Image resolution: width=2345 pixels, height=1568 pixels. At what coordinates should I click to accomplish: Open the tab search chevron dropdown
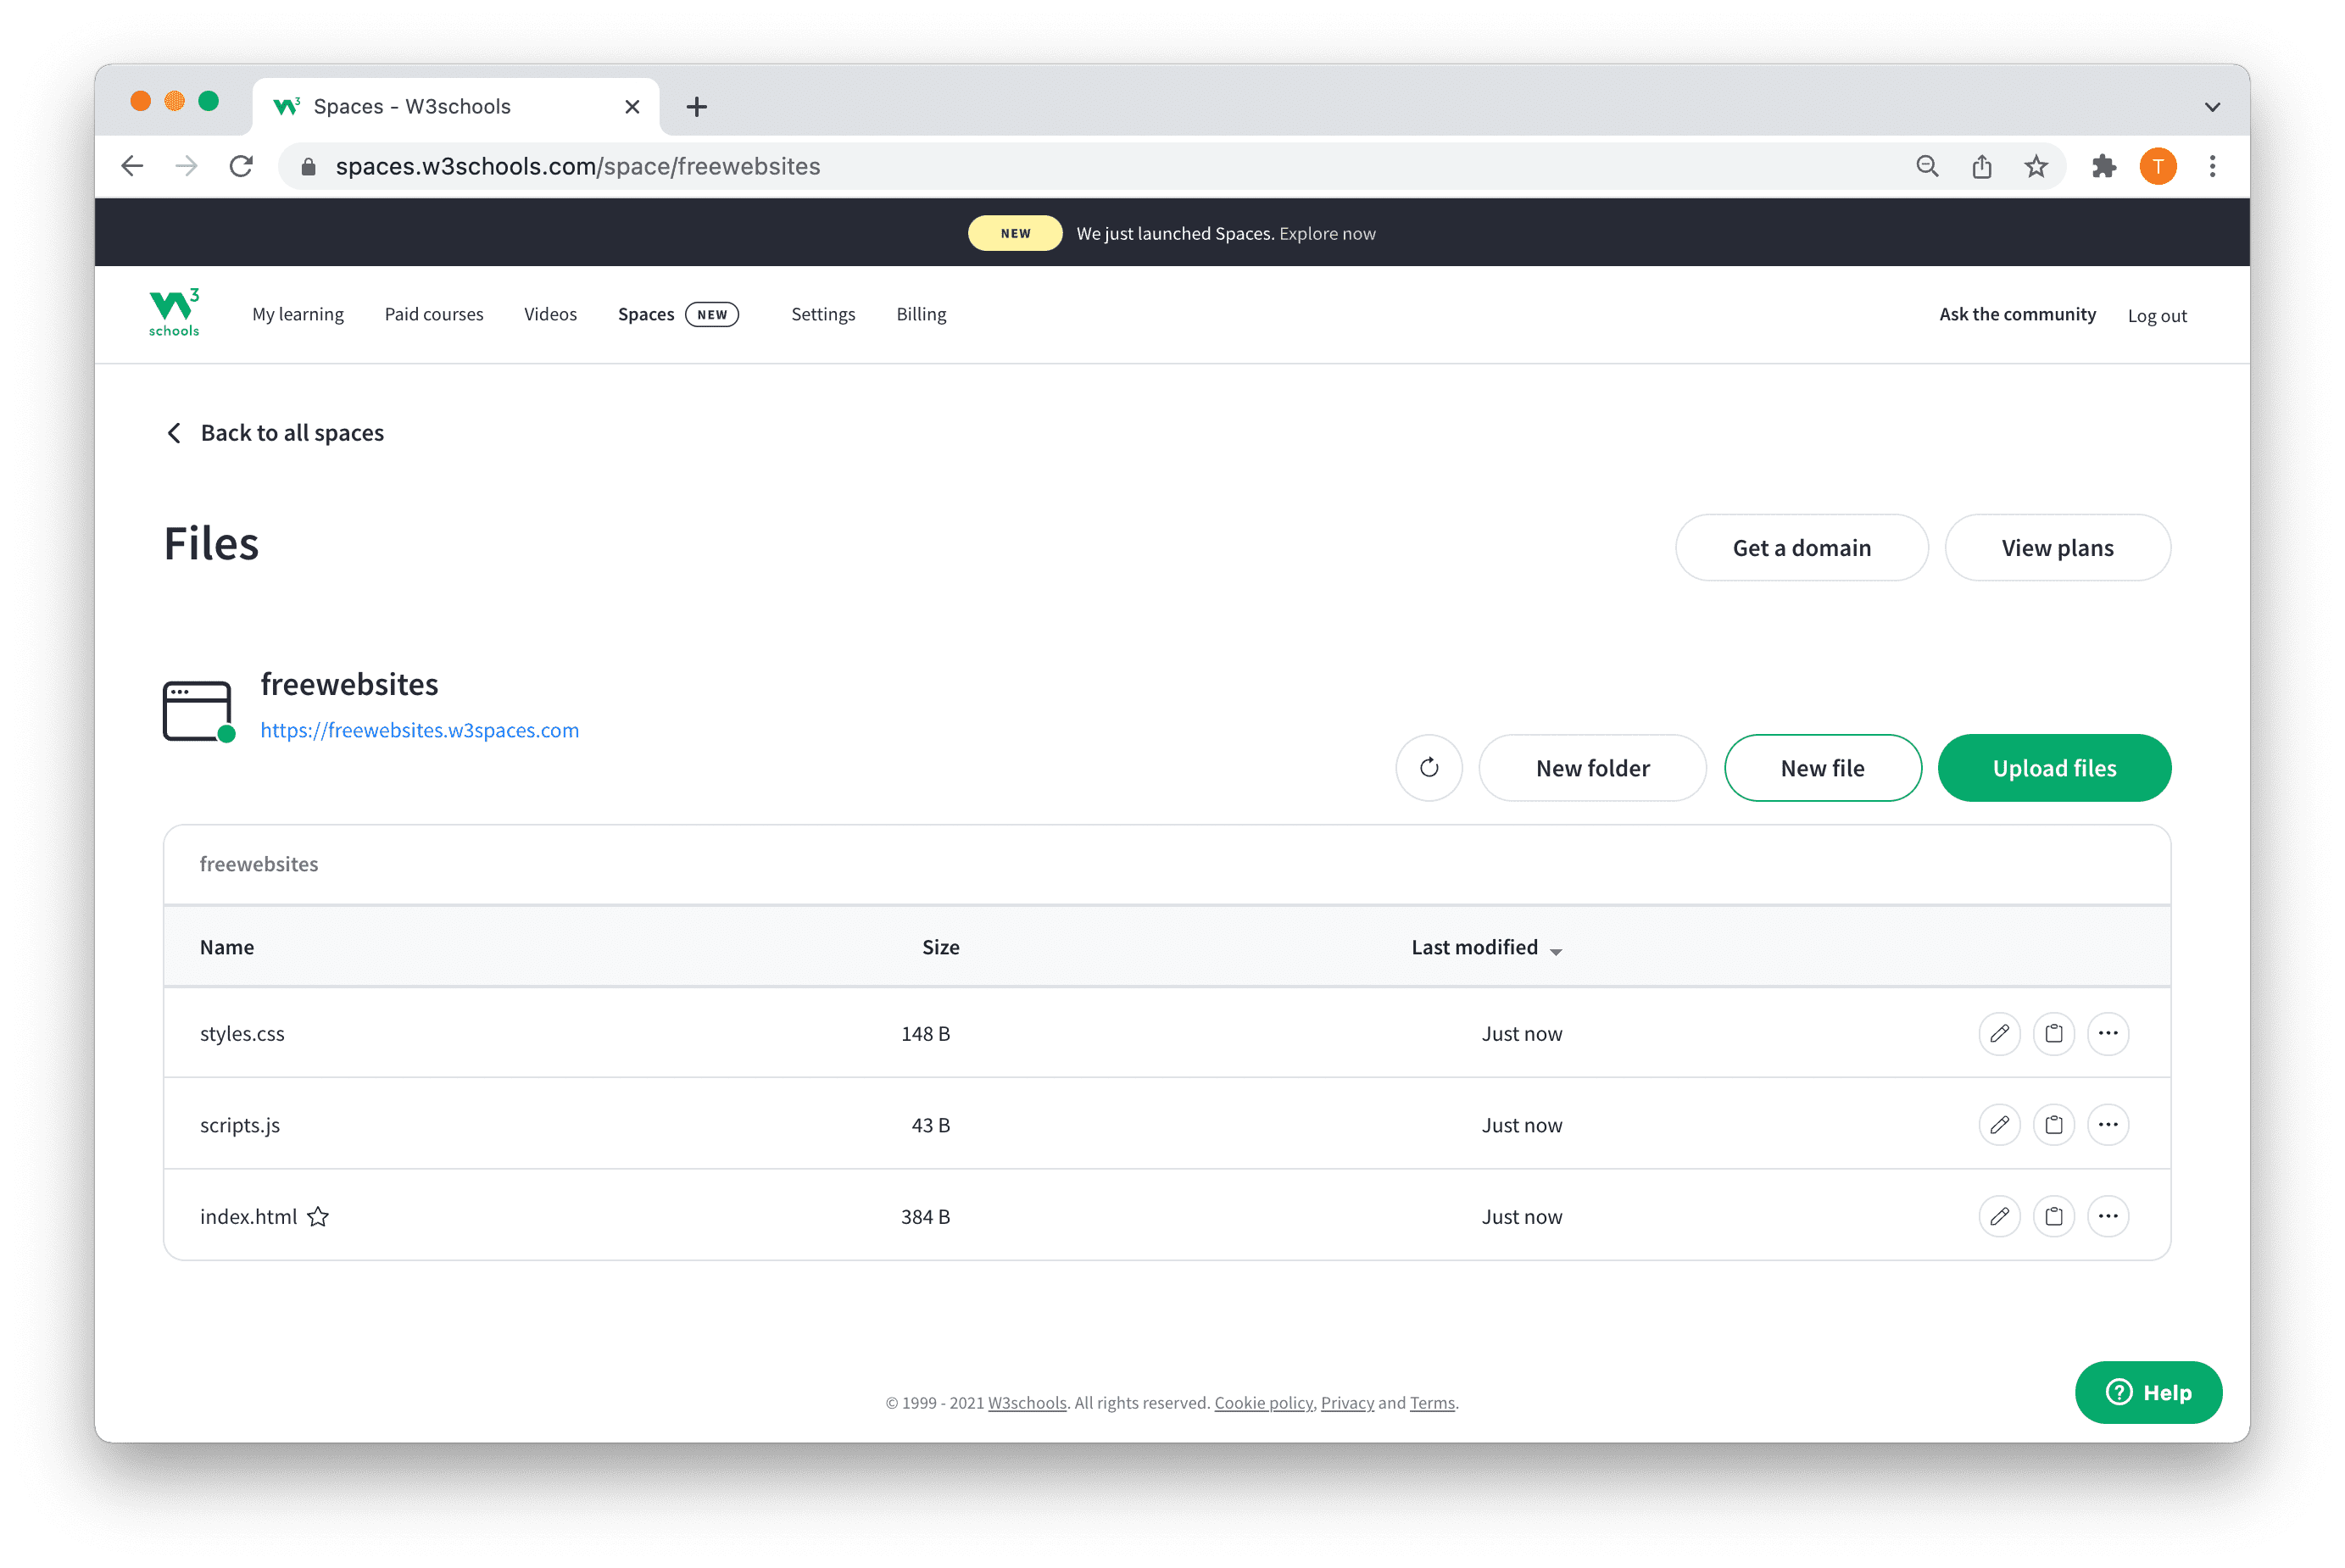pos(2212,107)
